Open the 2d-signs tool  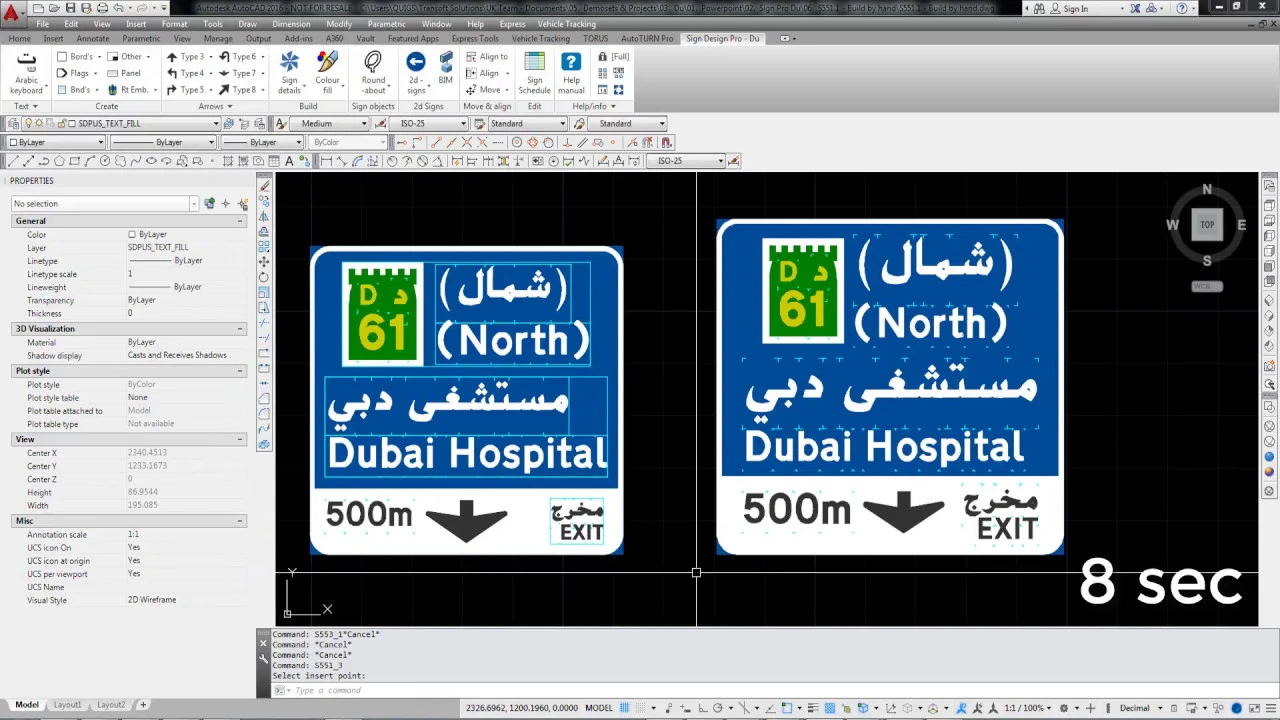[416, 73]
